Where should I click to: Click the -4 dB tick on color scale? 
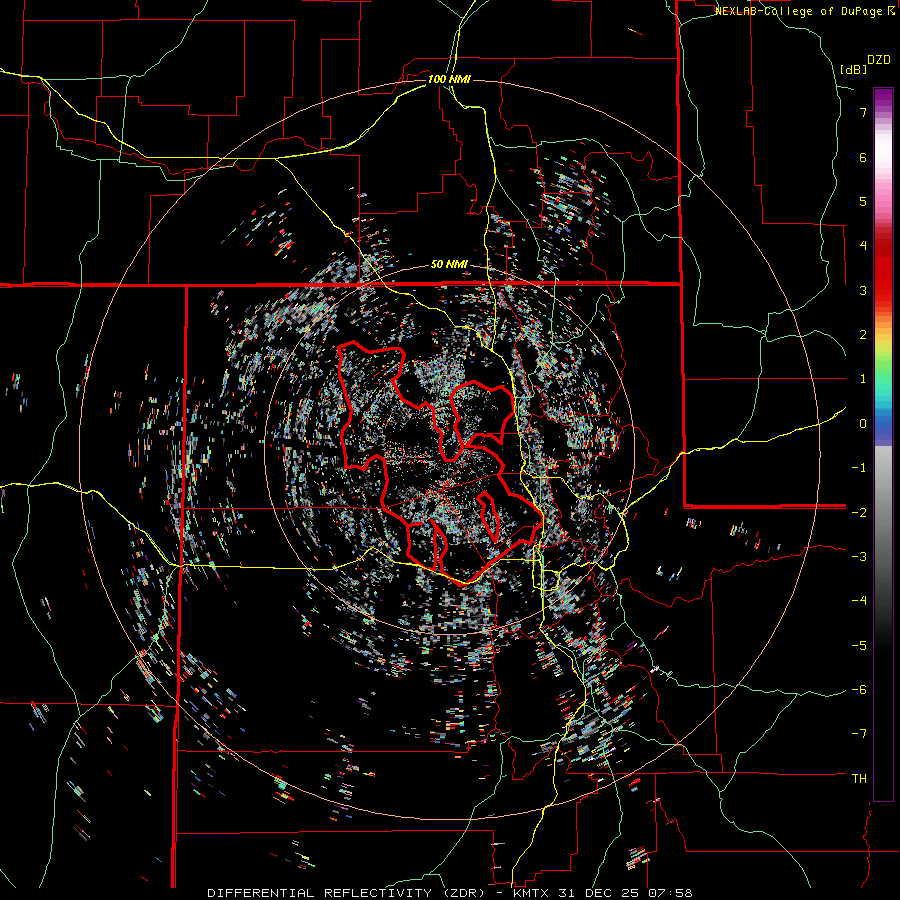click(859, 601)
